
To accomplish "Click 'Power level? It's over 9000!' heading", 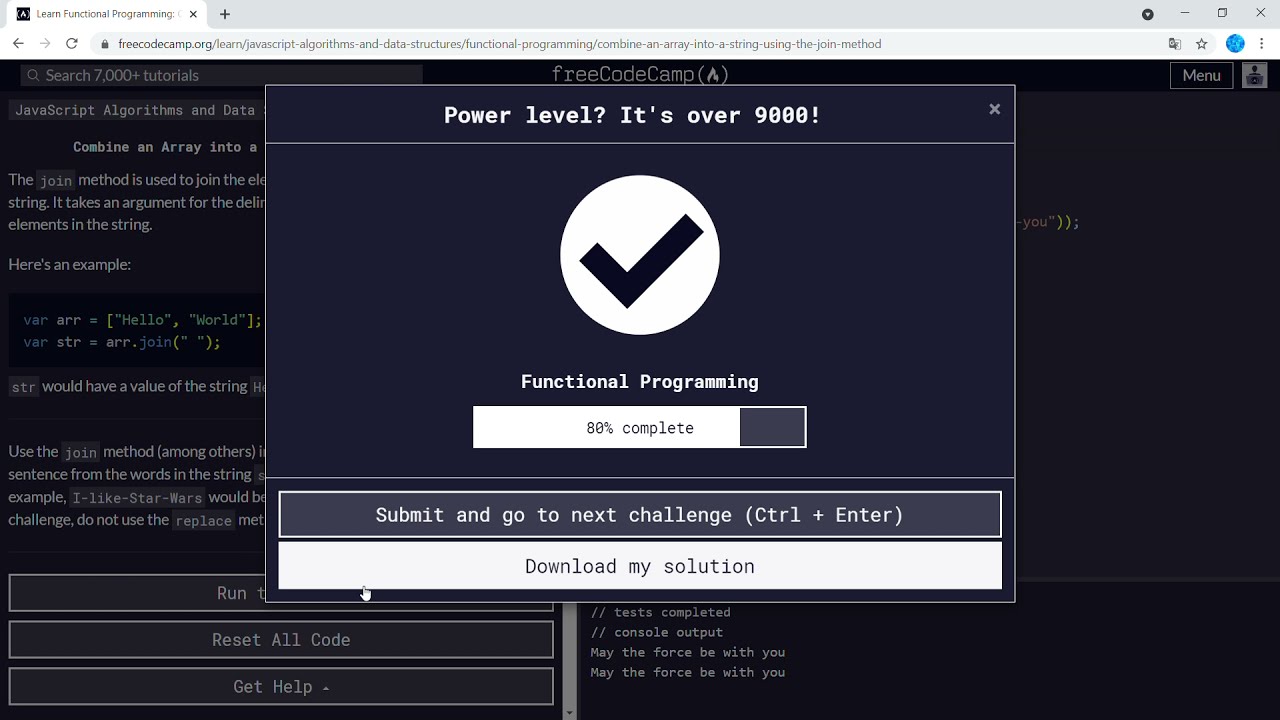I will 632,115.
